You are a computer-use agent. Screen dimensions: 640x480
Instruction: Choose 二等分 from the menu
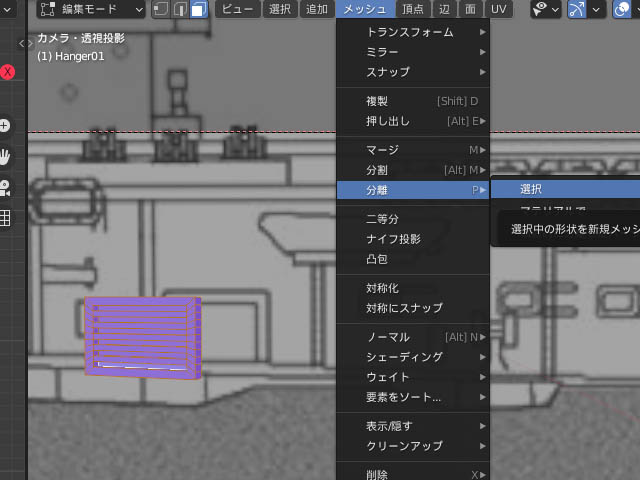413,219
